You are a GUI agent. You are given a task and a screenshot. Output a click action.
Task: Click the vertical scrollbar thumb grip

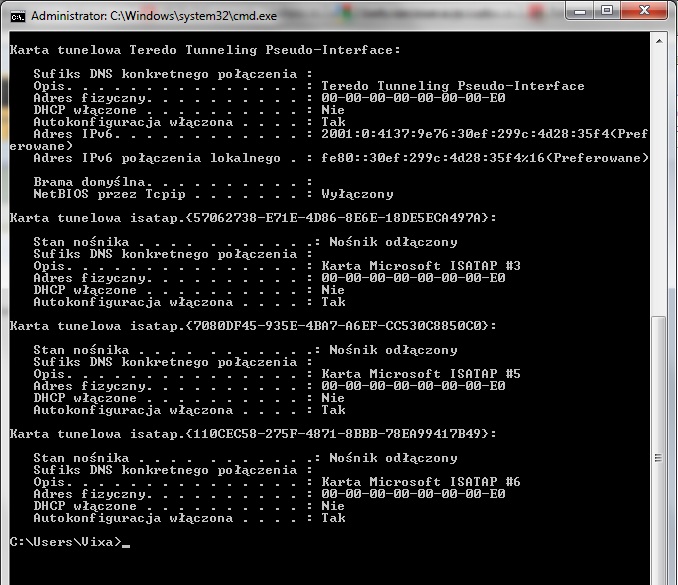[658, 457]
